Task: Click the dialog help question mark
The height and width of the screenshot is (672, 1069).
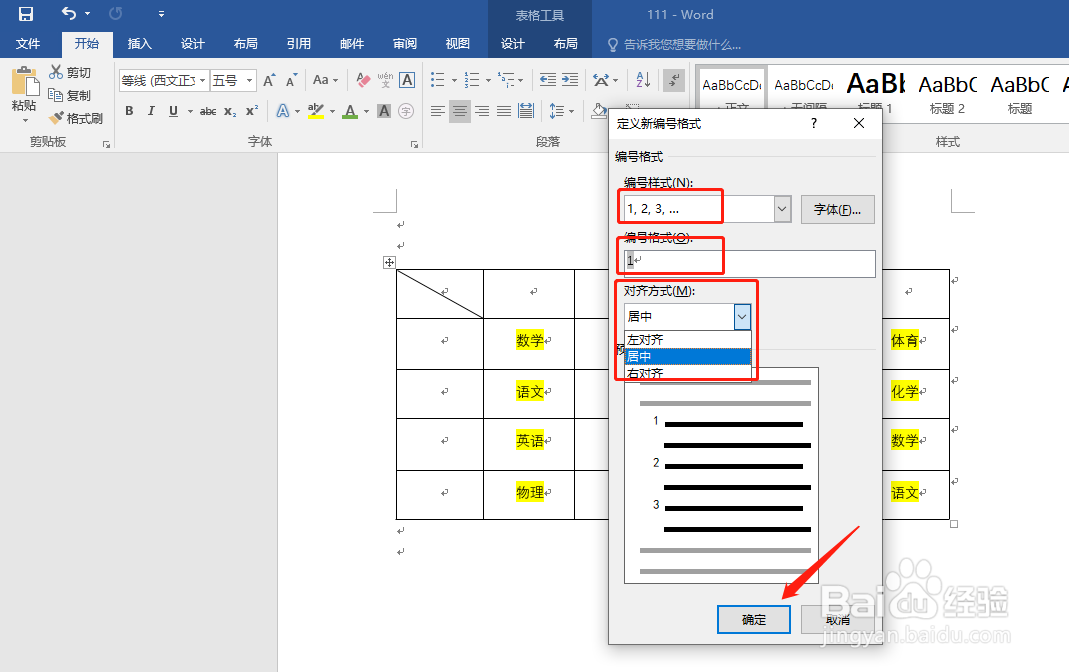Action: coord(813,123)
